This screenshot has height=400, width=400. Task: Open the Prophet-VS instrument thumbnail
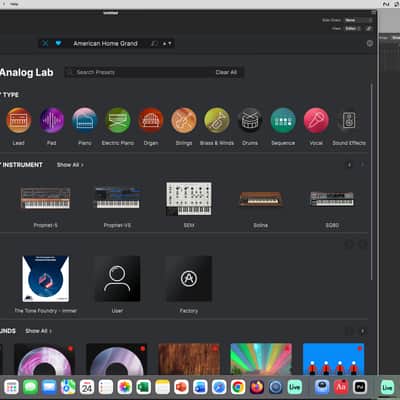click(117, 197)
